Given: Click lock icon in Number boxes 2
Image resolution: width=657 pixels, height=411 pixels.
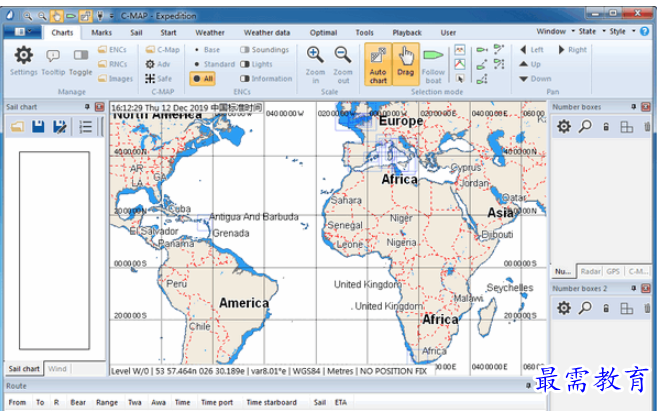Looking at the screenshot, I should point(606,308).
